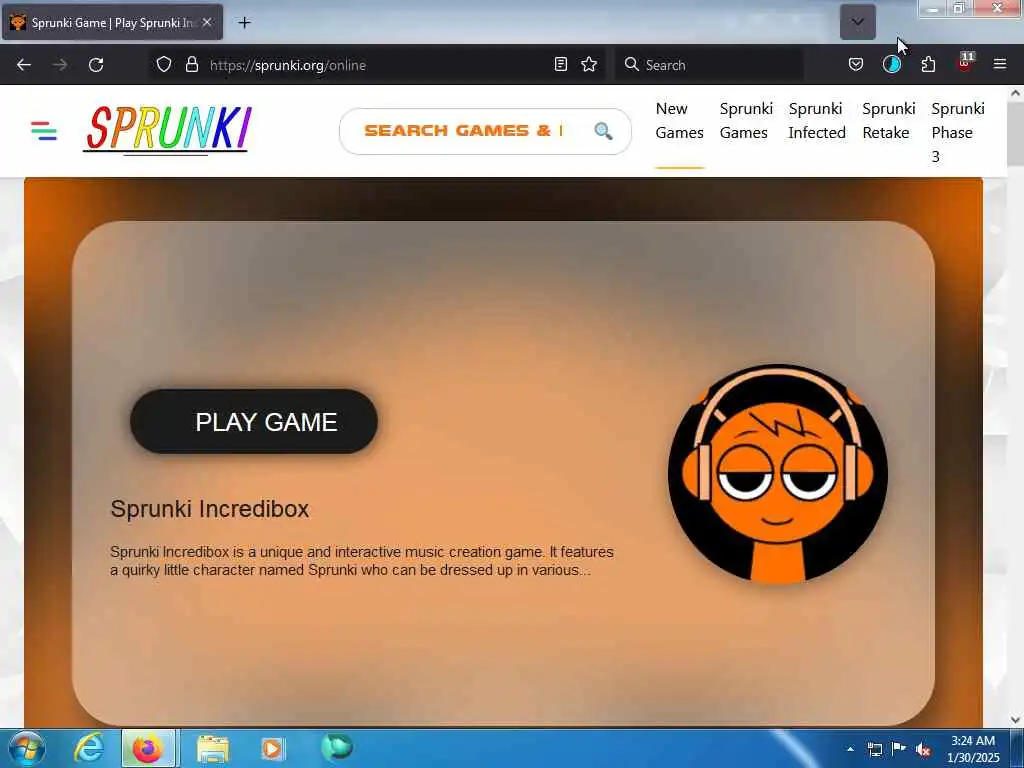Image resolution: width=1024 pixels, height=768 pixels.
Task: Click the scrollbar up arrow
Action: coord(1015,93)
